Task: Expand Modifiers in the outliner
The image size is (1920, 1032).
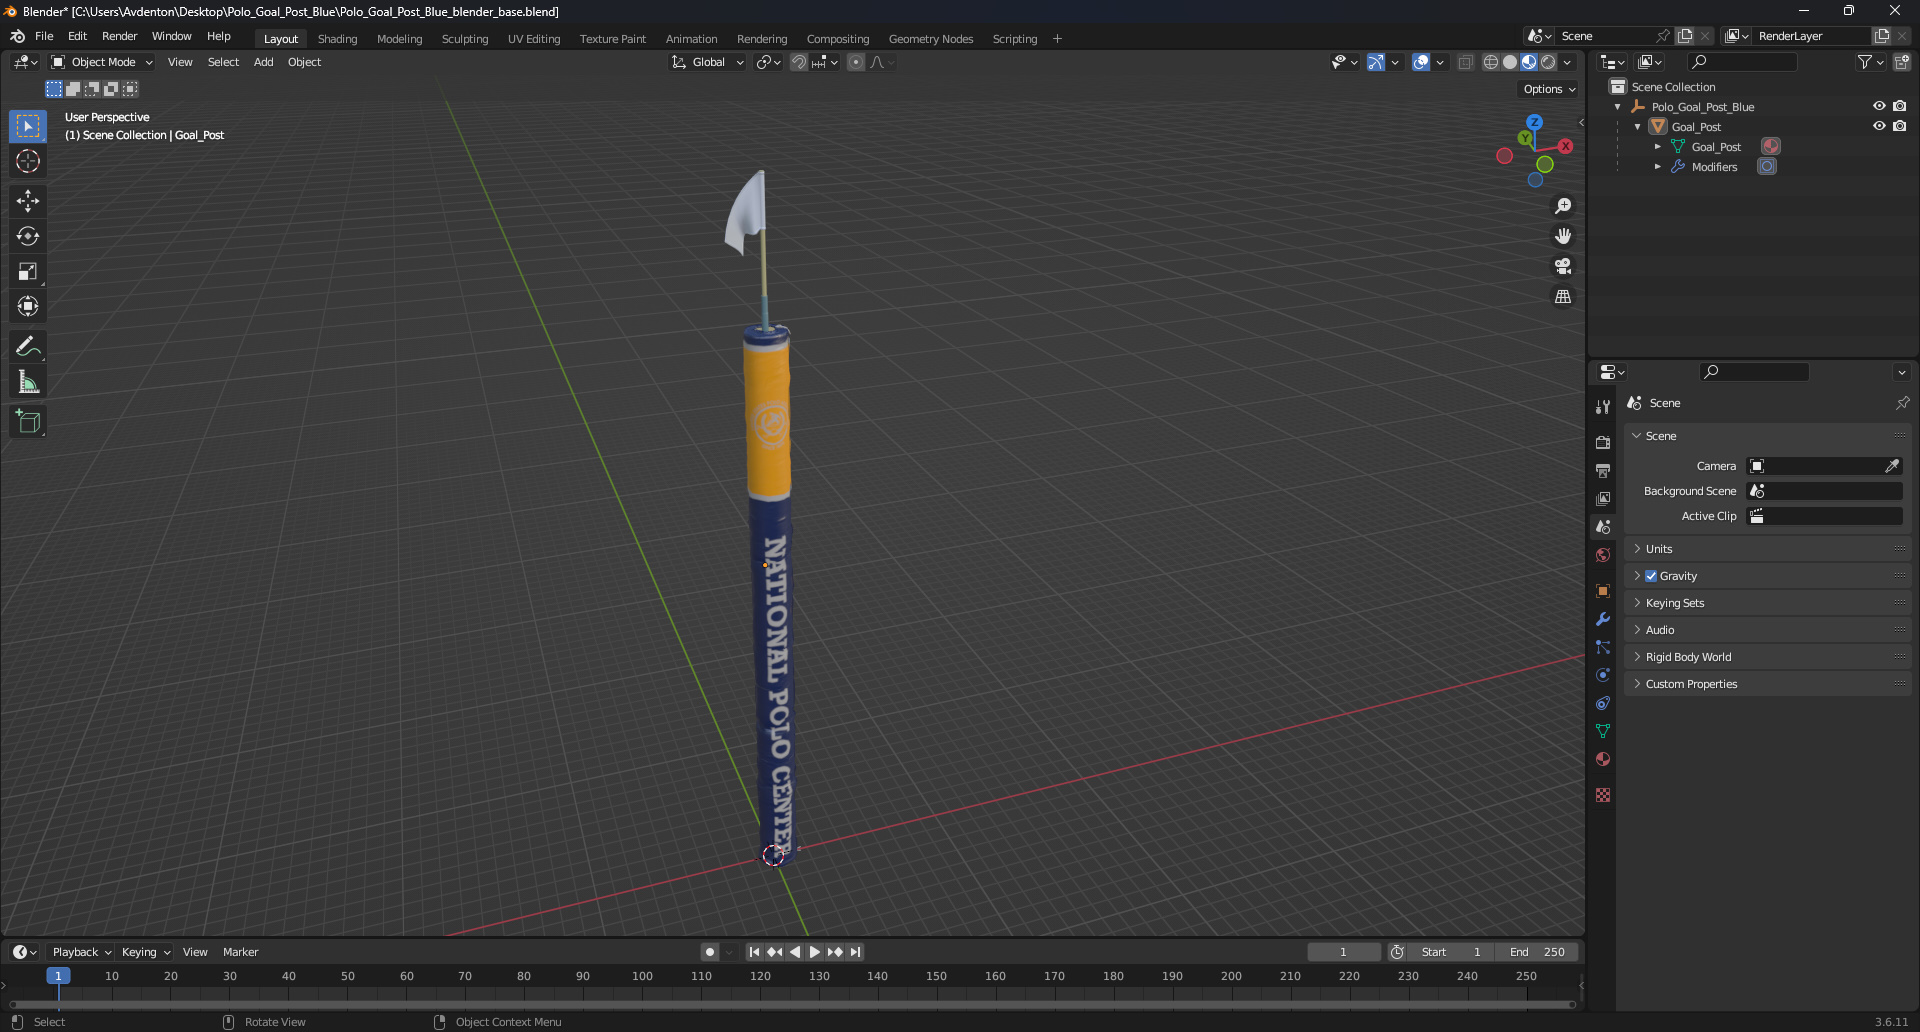Action: (1657, 167)
